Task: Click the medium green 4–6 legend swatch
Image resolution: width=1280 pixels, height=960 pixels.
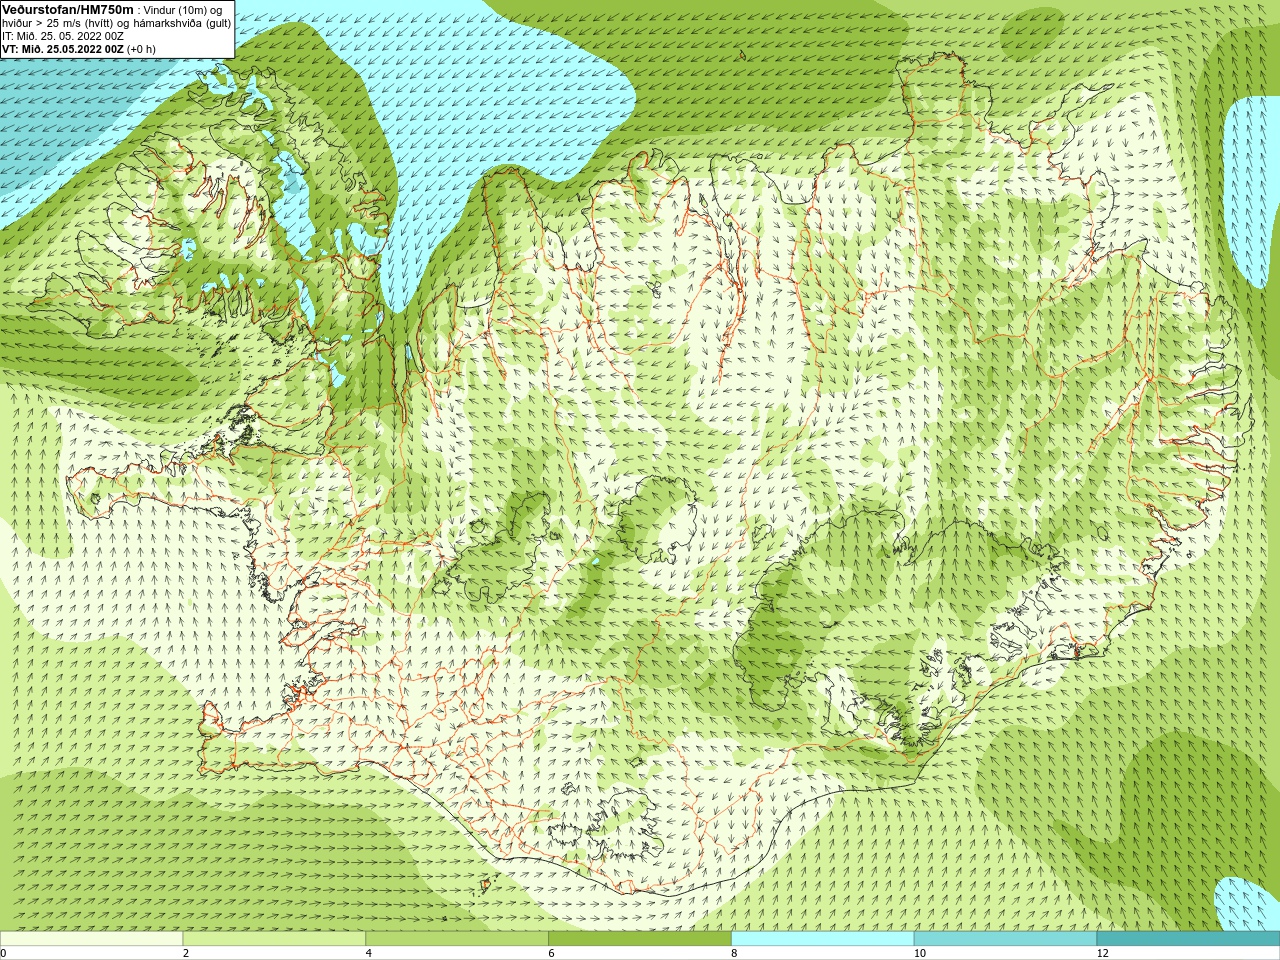Action: (457, 939)
